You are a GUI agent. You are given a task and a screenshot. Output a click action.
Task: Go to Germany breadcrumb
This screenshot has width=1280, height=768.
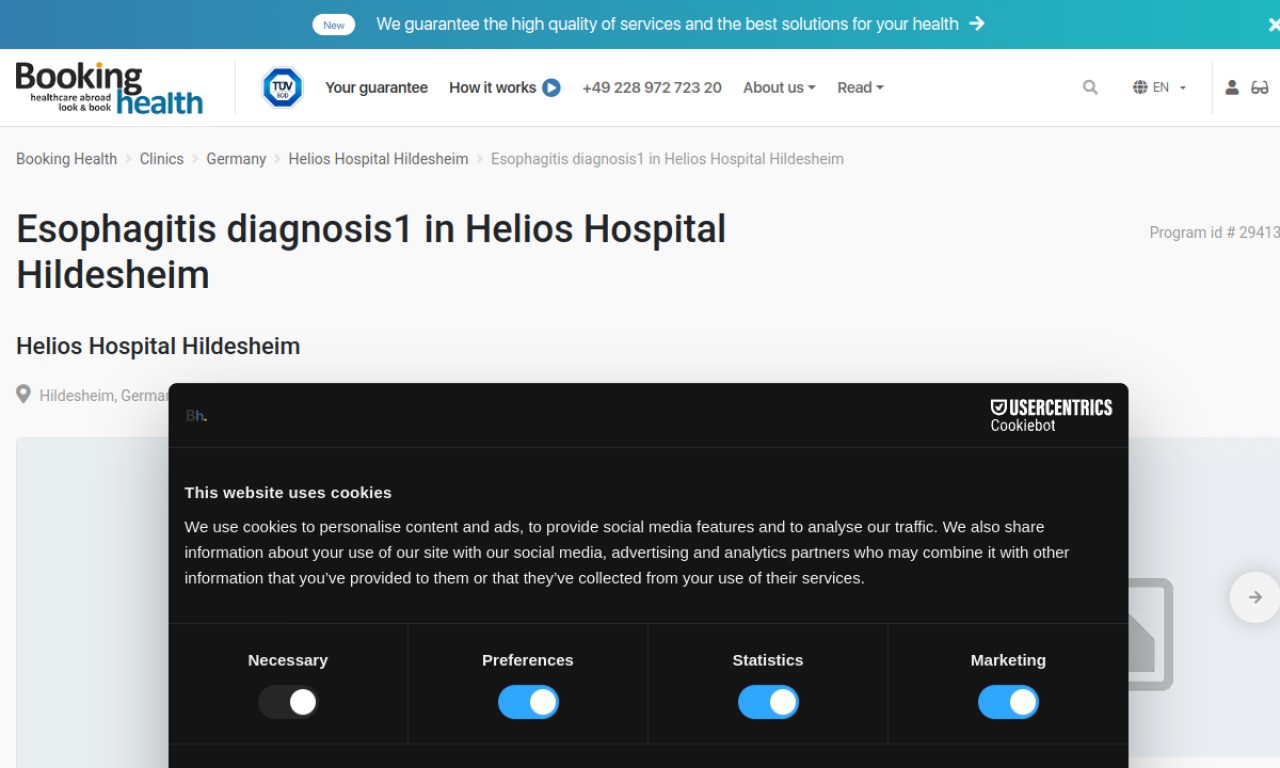(236, 159)
